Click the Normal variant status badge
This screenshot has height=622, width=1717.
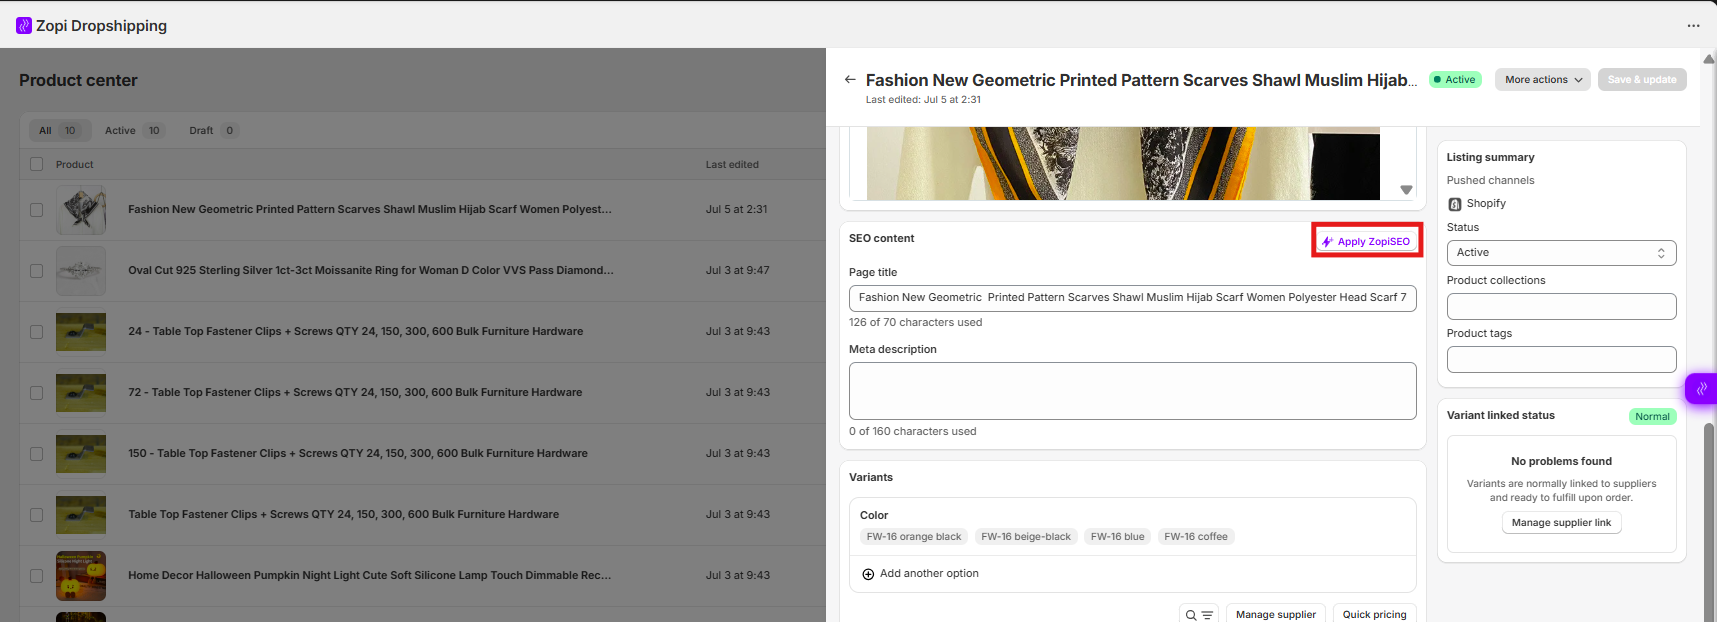pyautogui.click(x=1652, y=417)
